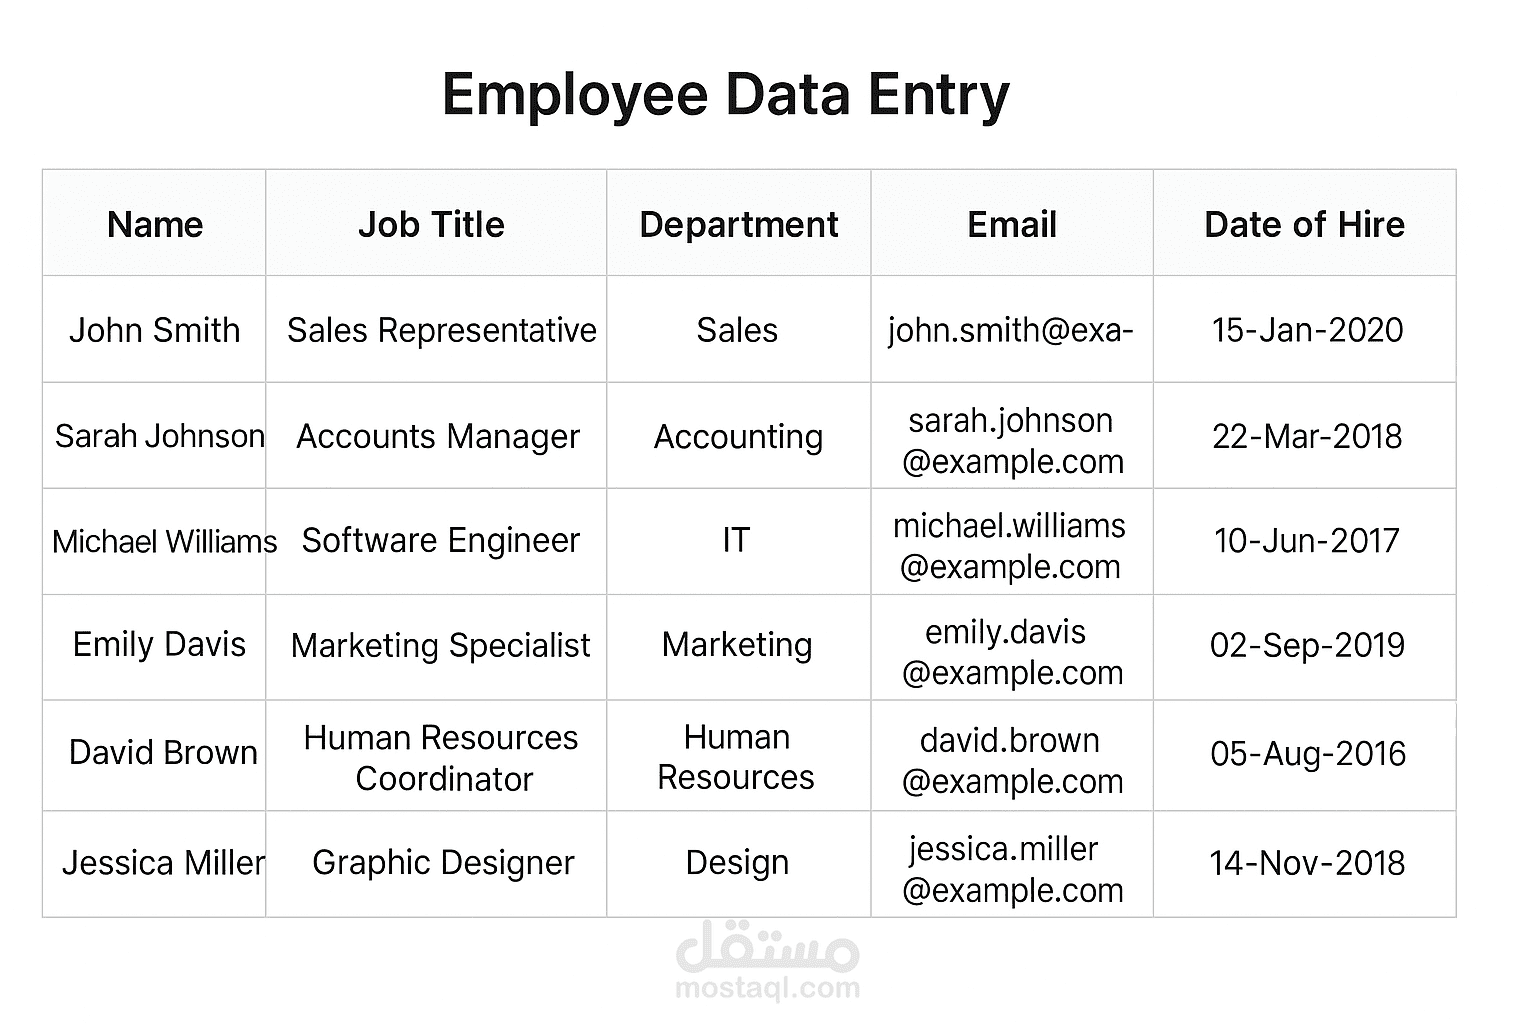Screen dimensions: 1536x1024
Task: Select the Marketing Specialist cell
Action: click(x=436, y=646)
